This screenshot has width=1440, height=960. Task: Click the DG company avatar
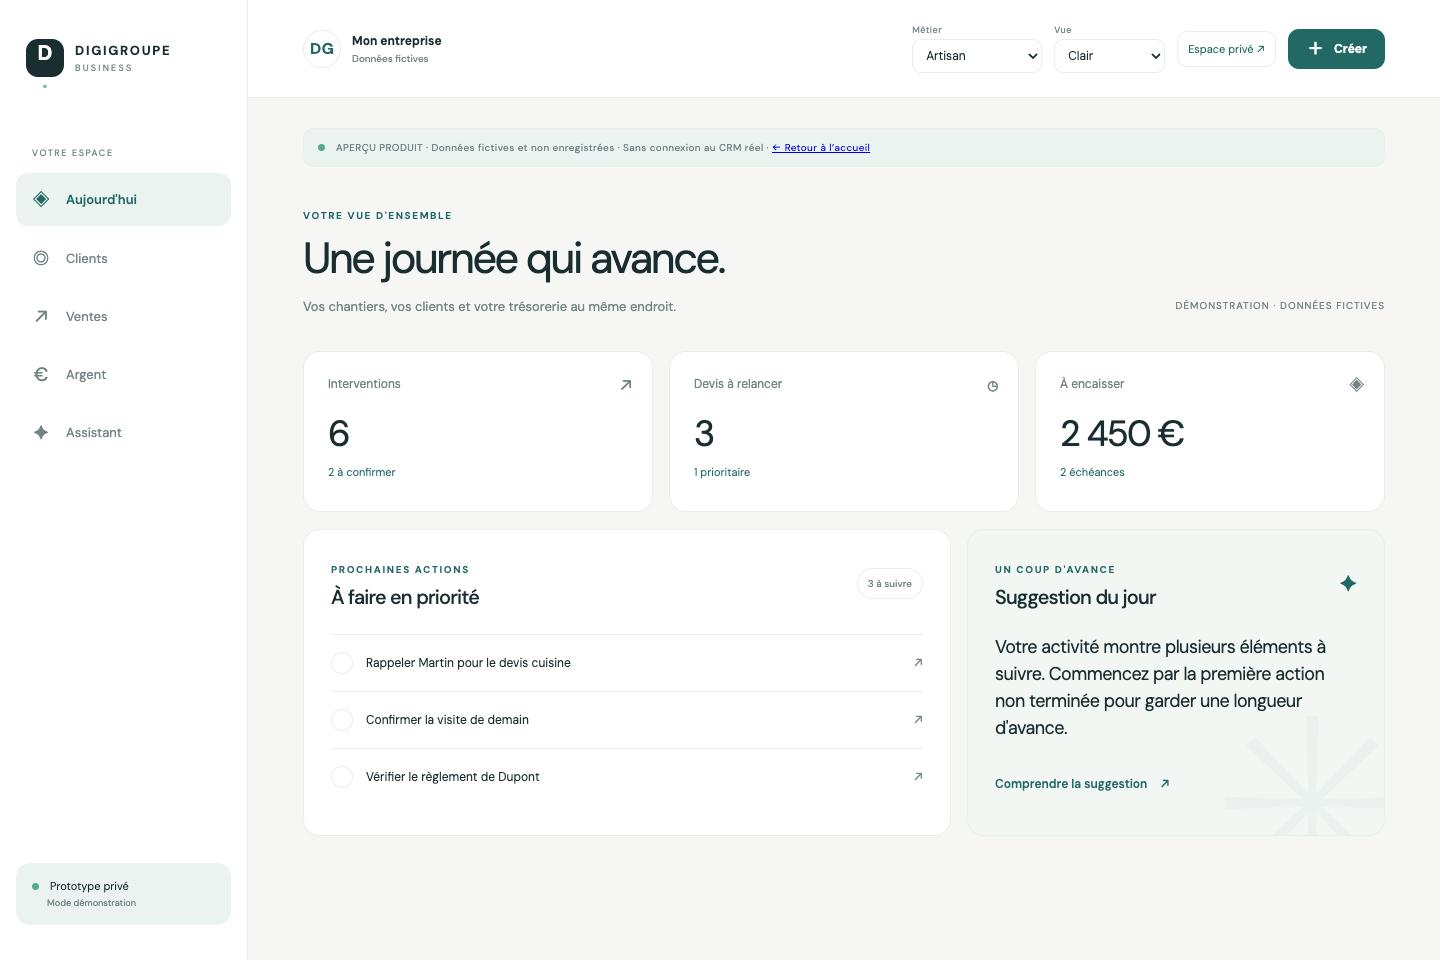pyautogui.click(x=322, y=49)
